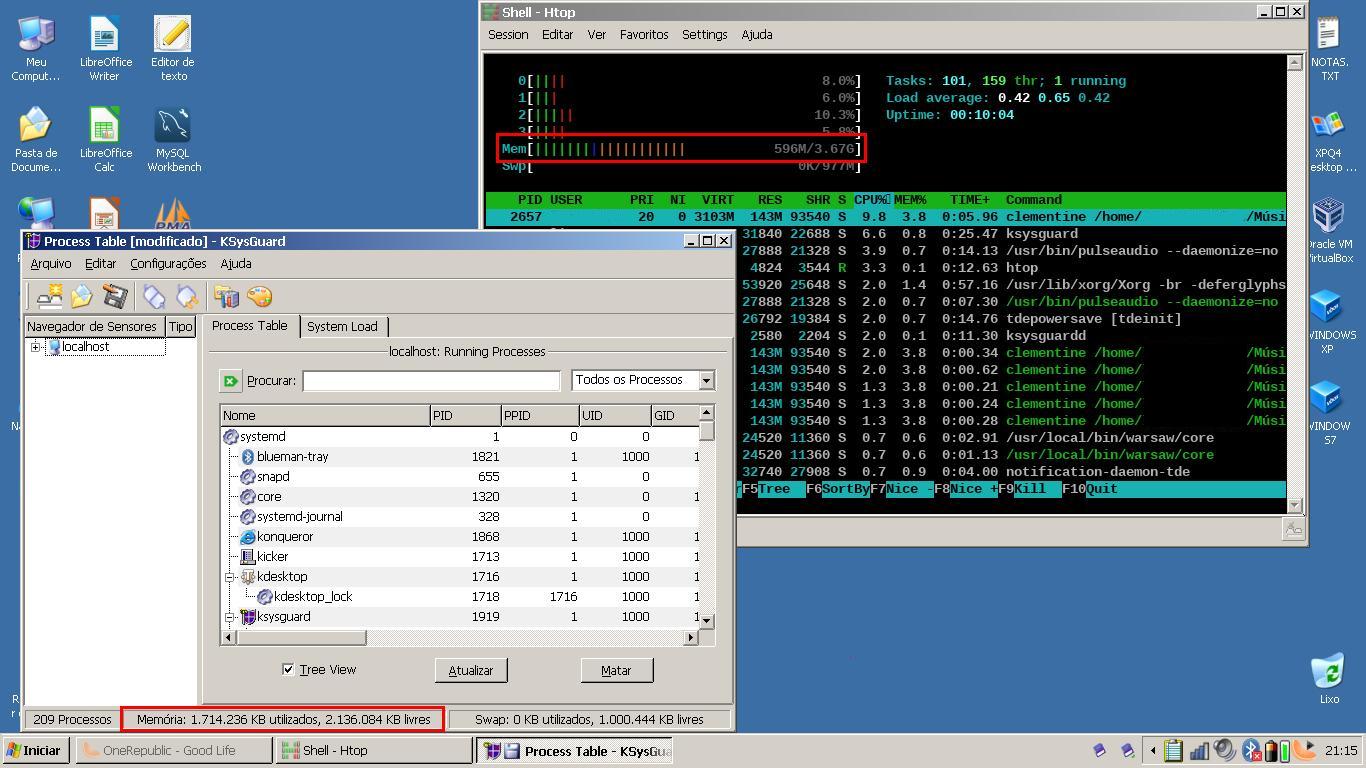Click the Save As floppy disk icon
1366x768 pixels.
[x=115, y=296]
